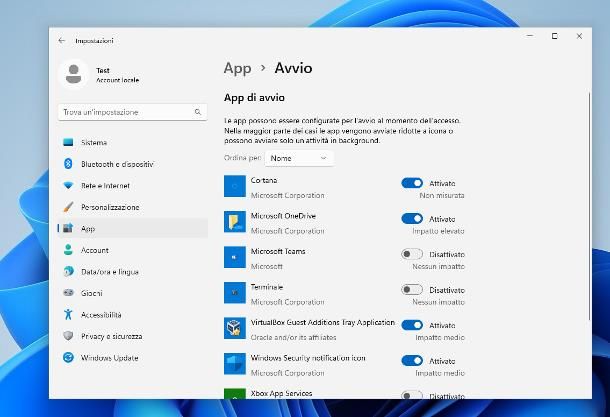Click the VirtualBox Guest Additions icon
Viewport: 610px width, 417px height.
(x=235, y=328)
